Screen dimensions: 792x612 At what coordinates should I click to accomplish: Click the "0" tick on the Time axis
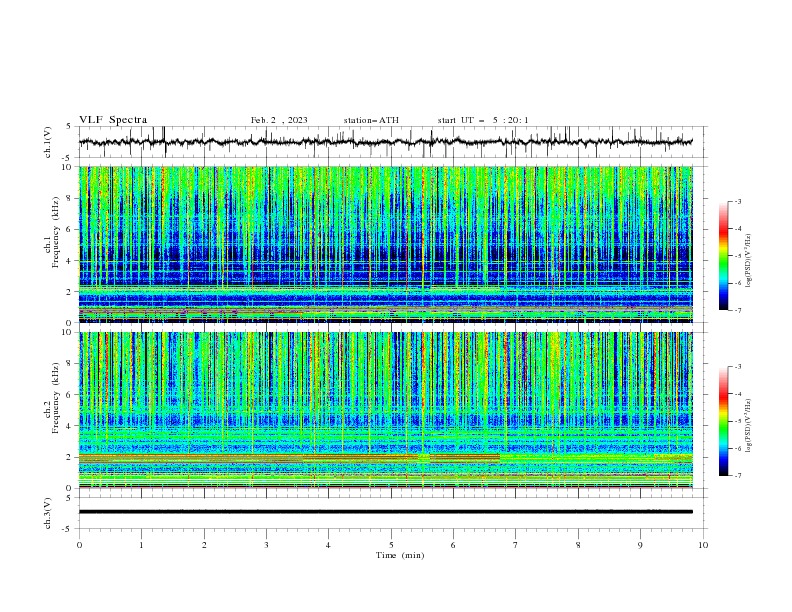(79, 545)
